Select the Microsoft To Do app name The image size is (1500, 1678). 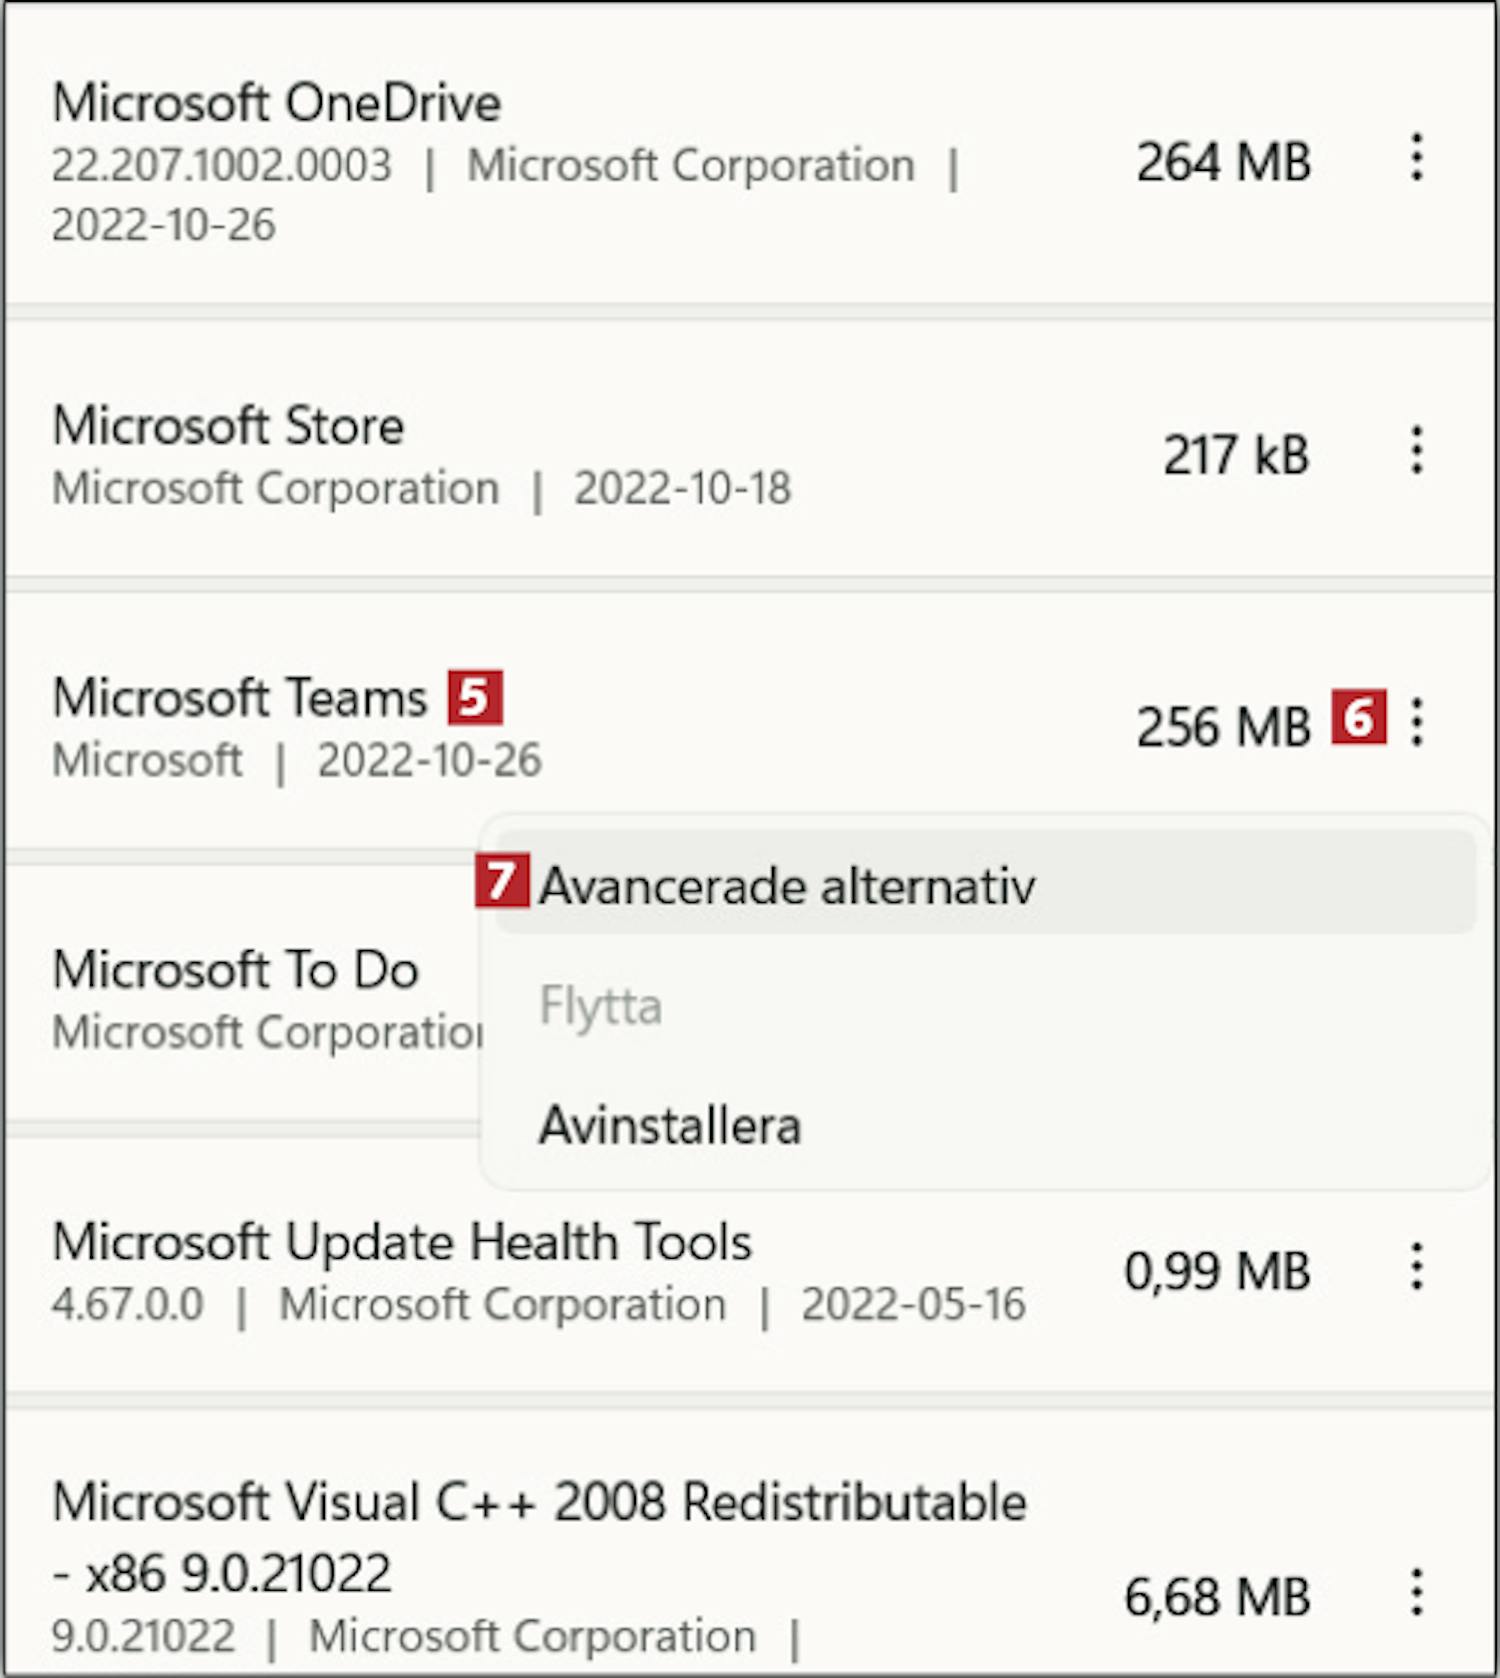click(235, 970)
